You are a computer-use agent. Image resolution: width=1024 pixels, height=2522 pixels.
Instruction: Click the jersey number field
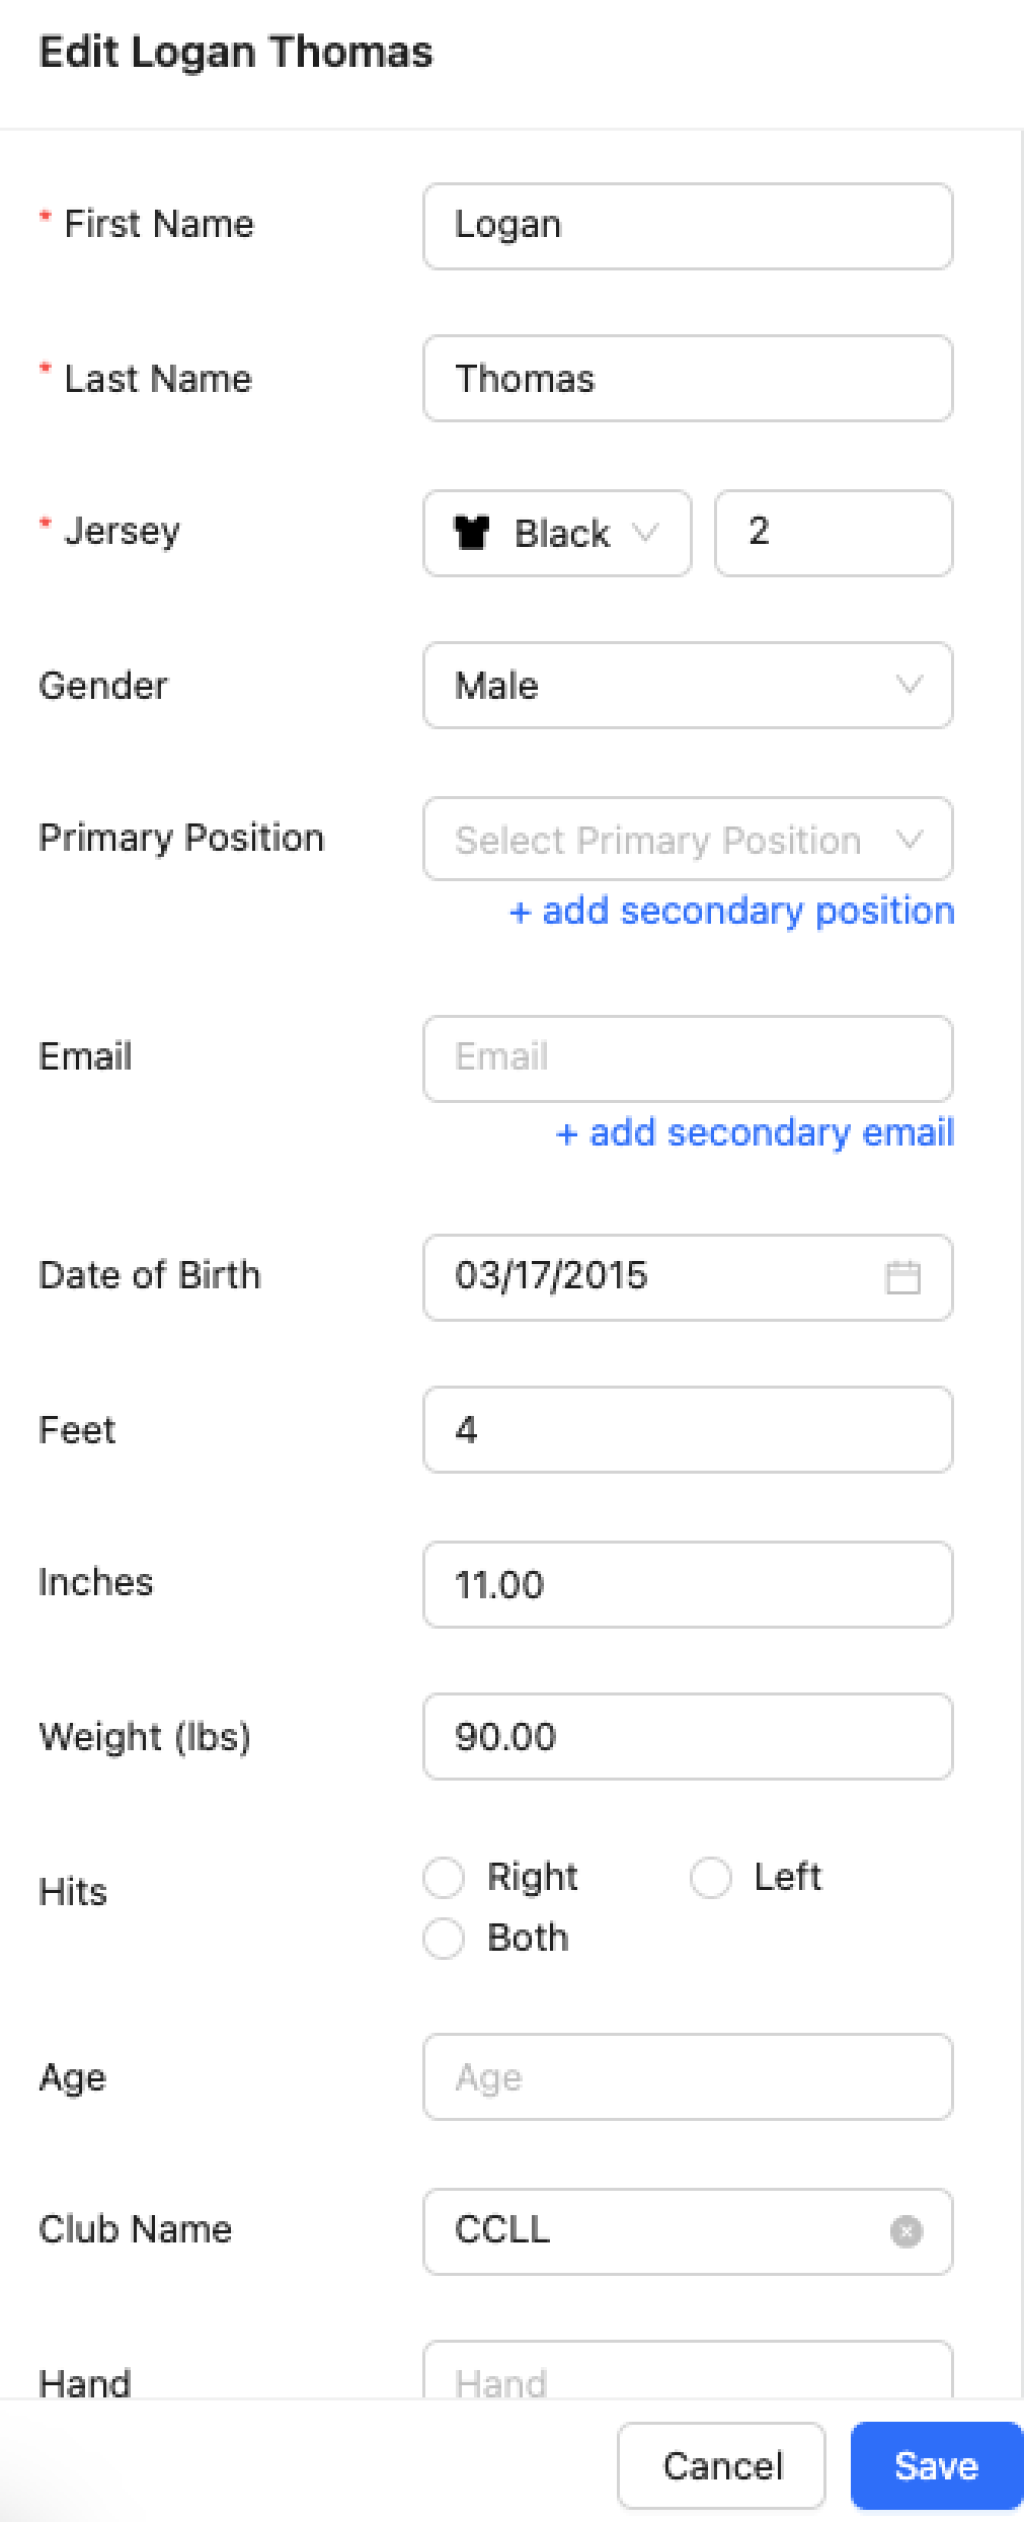click(833, 533)
